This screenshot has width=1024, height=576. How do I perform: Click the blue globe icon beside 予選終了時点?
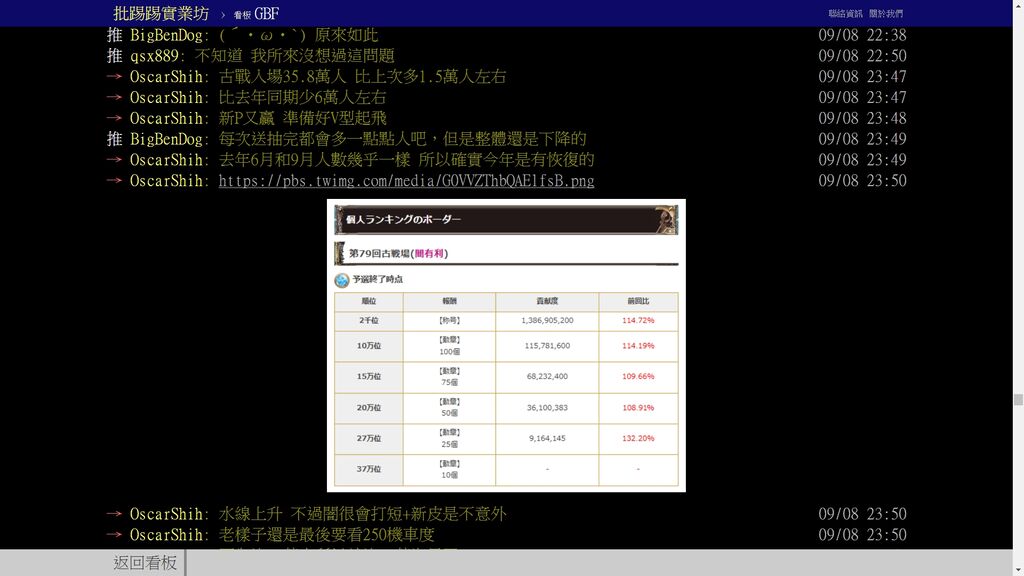pos(342,280)
